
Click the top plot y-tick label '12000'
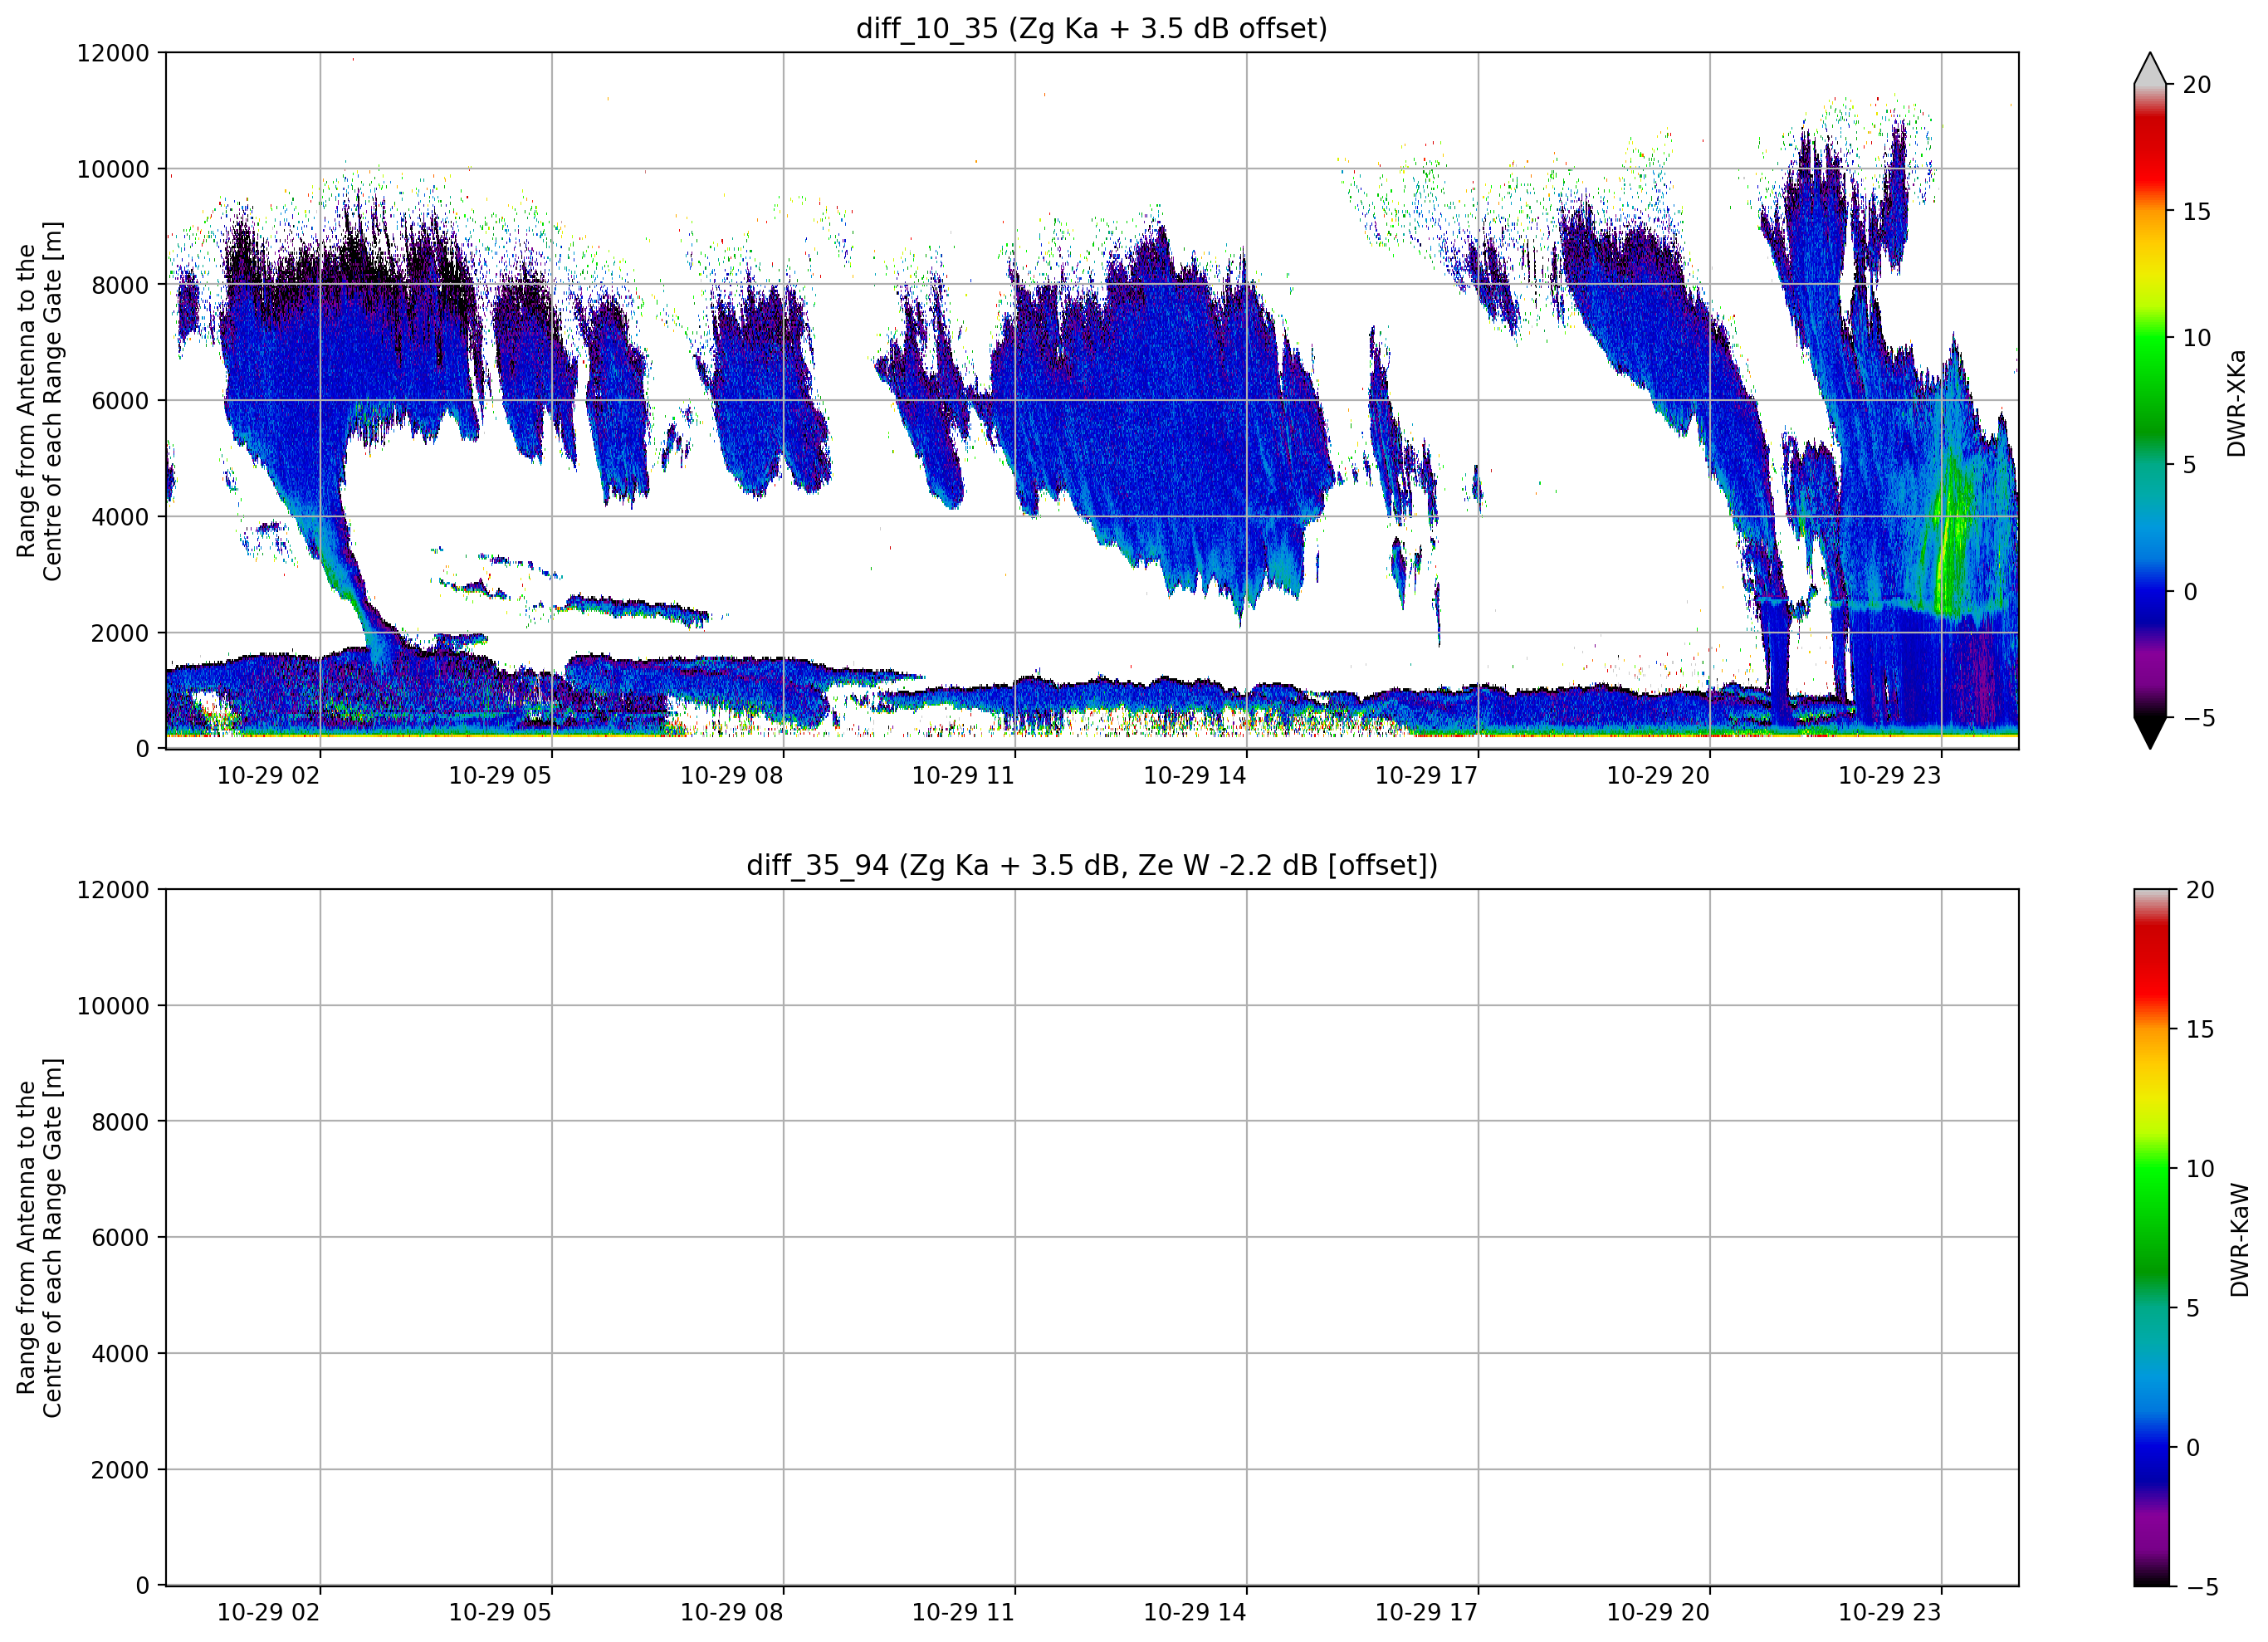click(x=113, y=53)
